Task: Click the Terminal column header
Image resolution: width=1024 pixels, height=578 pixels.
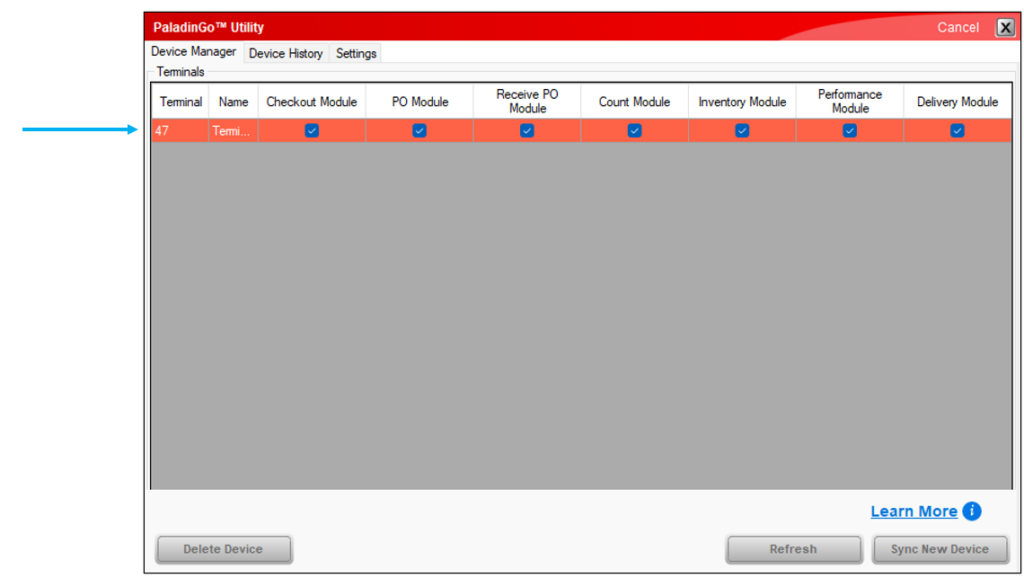Action: (x=181, y=102)
